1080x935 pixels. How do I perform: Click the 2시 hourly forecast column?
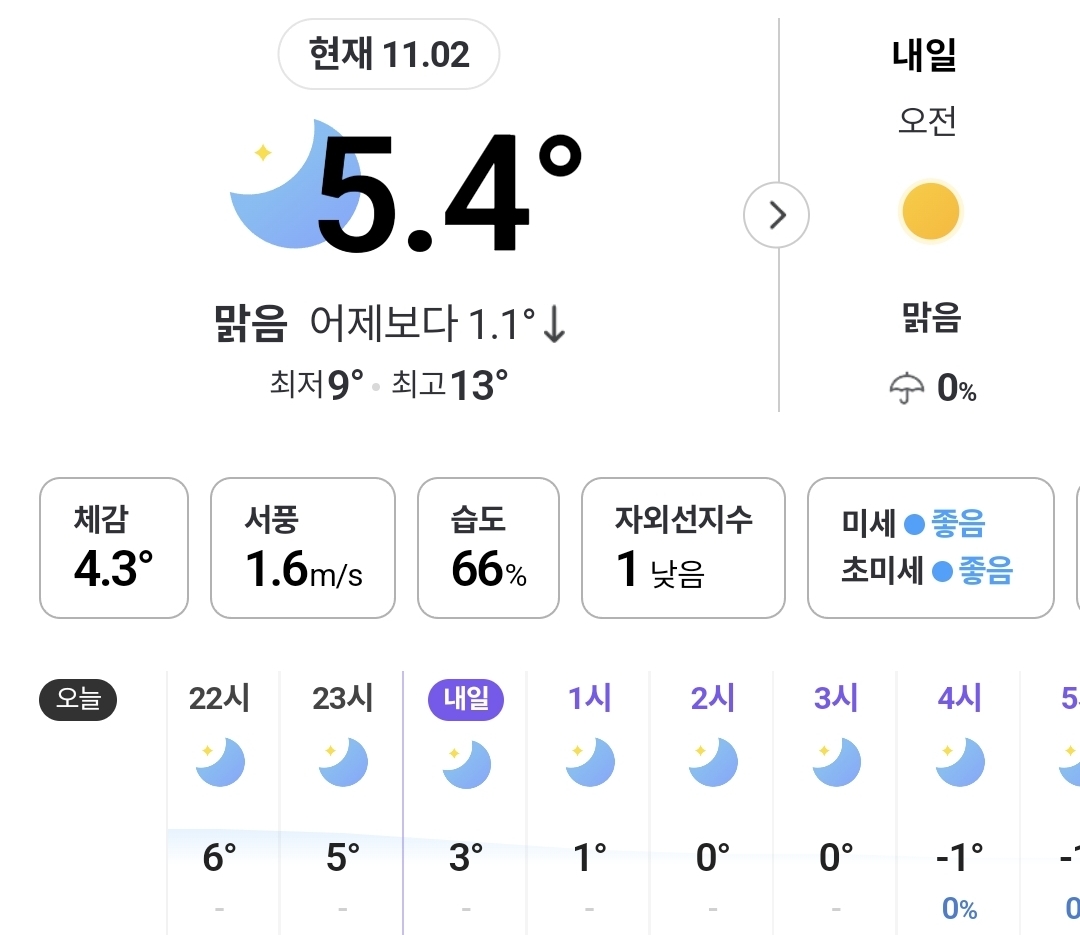tap(712, 790)
